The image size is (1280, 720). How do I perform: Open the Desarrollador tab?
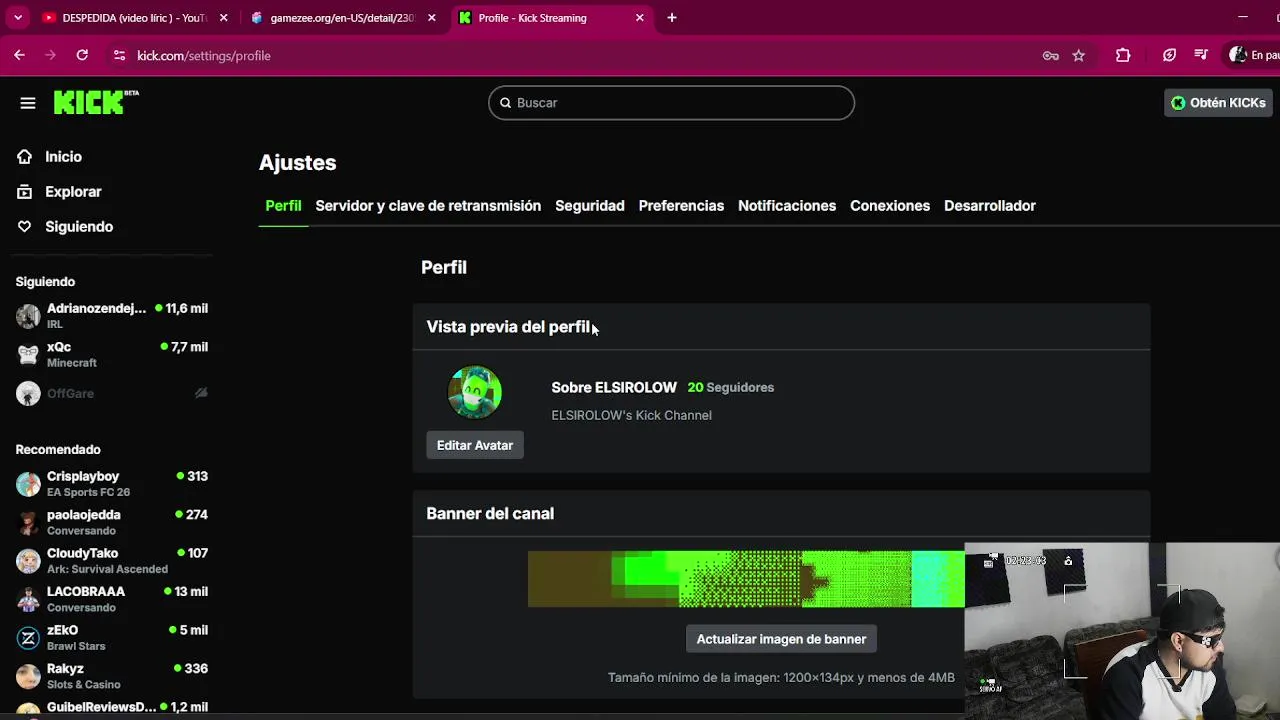(x=990, y=206)
